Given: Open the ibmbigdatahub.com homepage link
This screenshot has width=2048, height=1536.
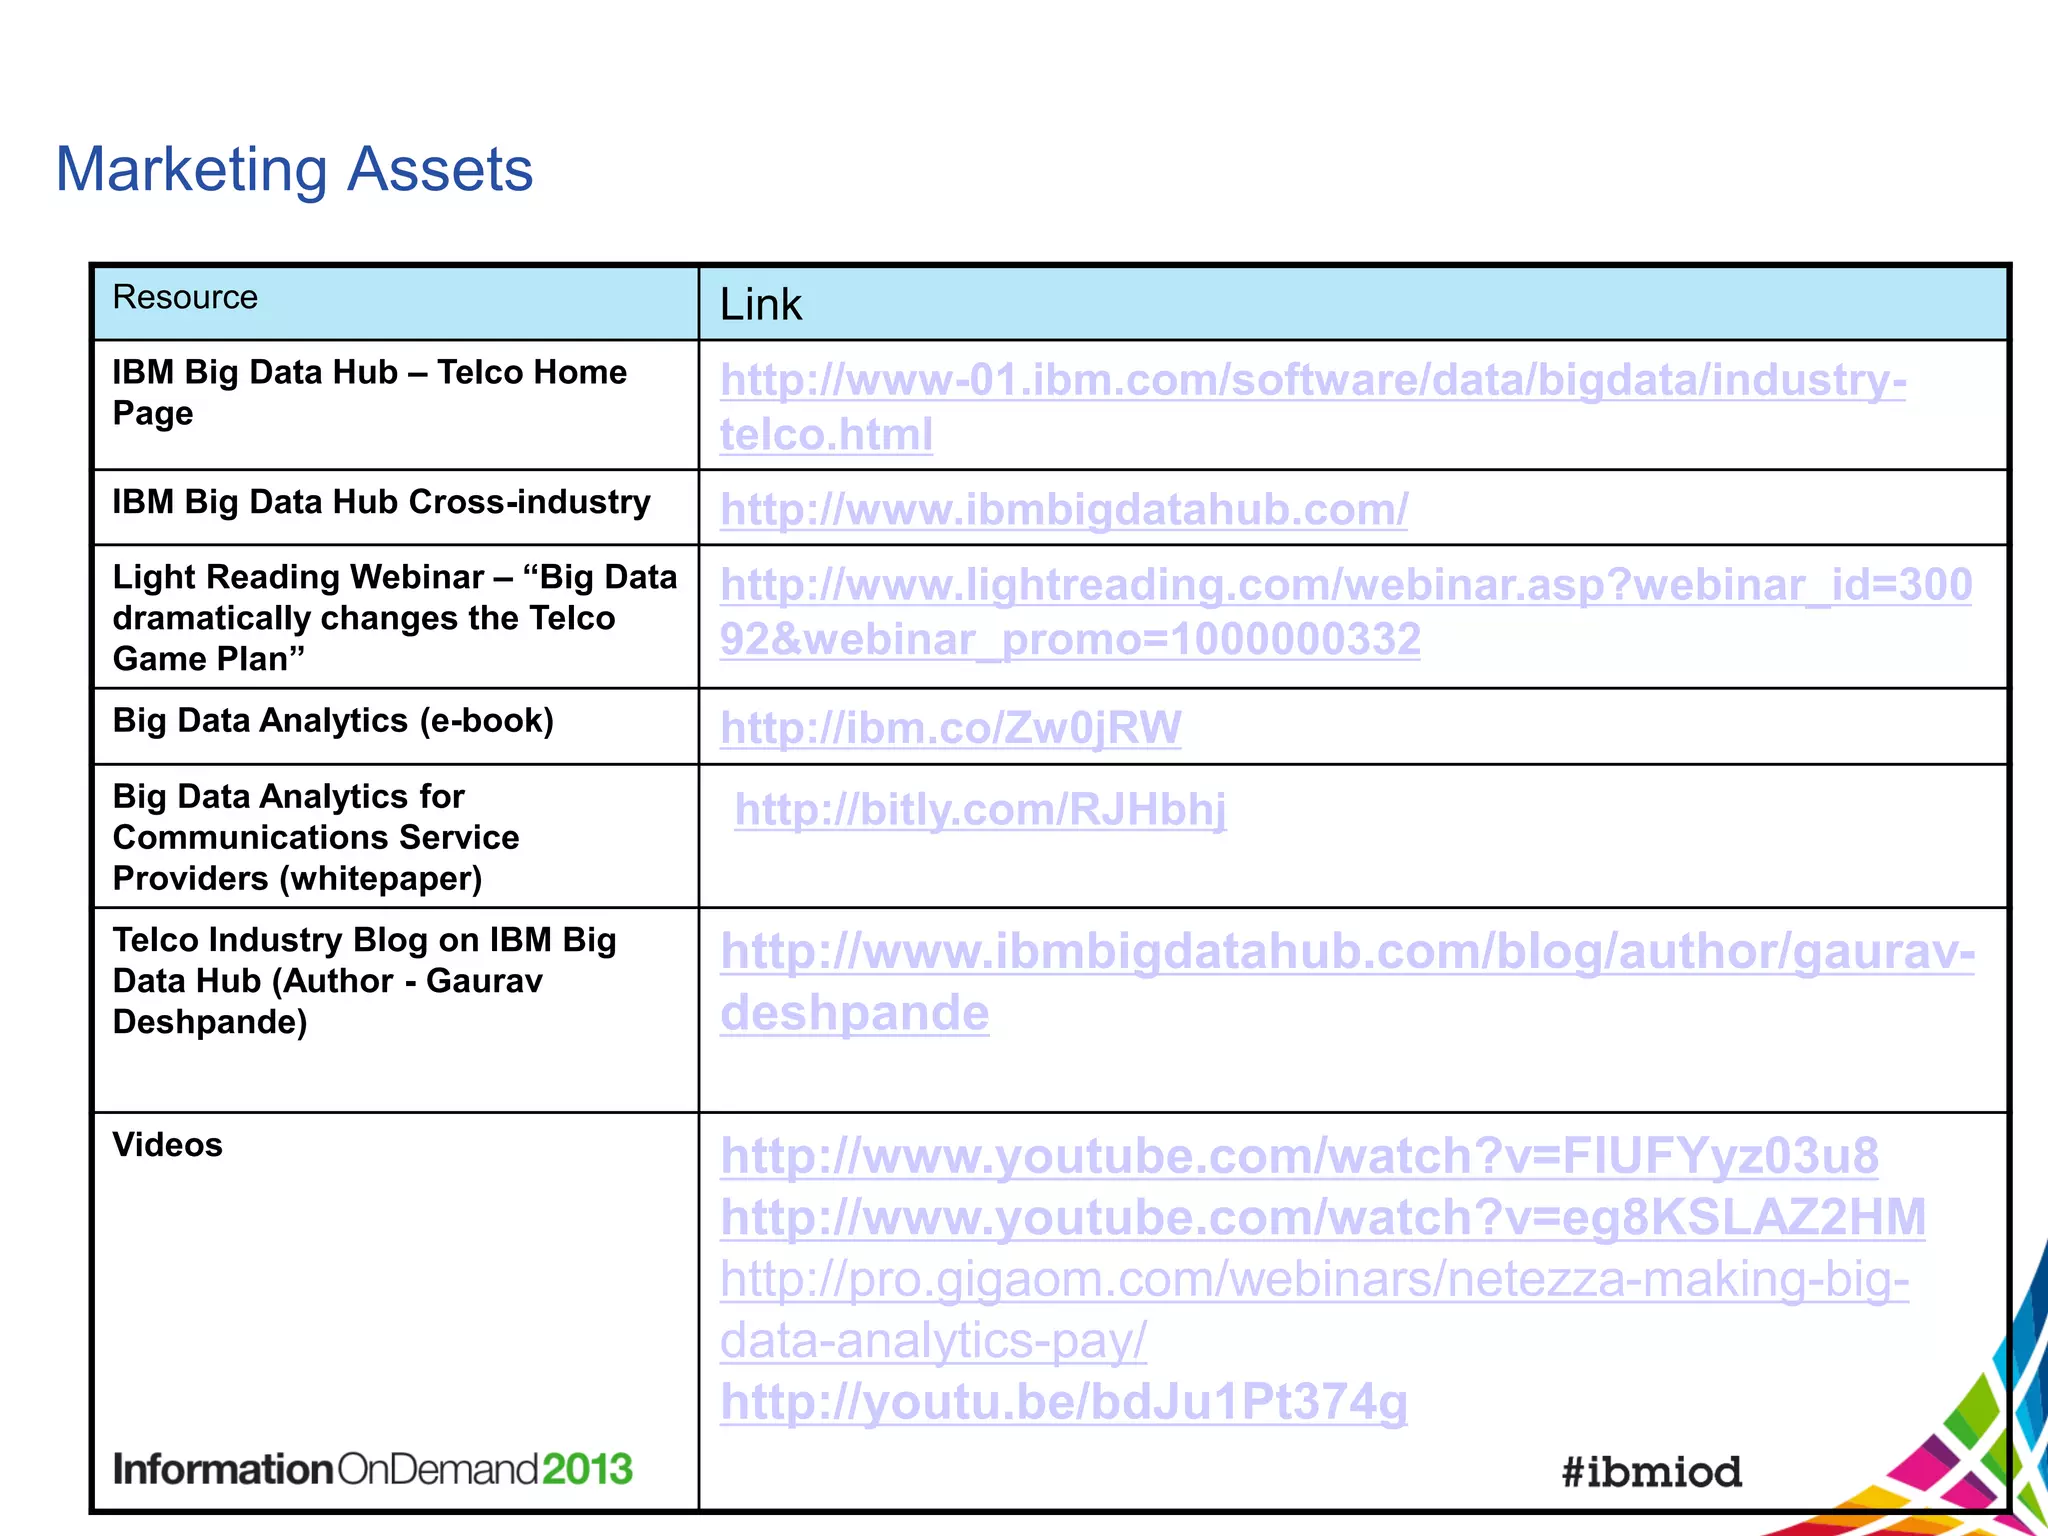Looking at the screenshot, I should (1064, 510).
